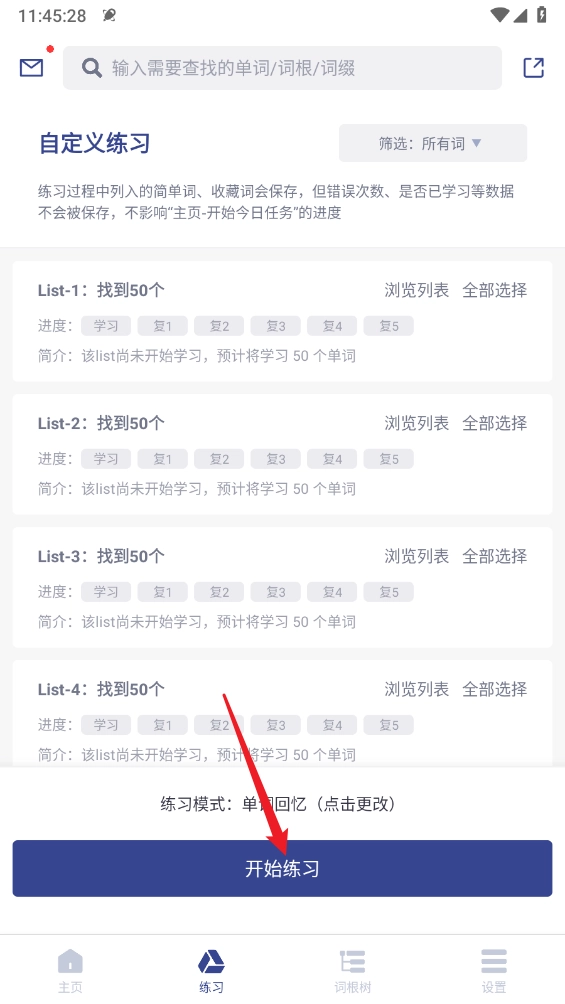Tap the share/export icon at top right

point(533,67)
